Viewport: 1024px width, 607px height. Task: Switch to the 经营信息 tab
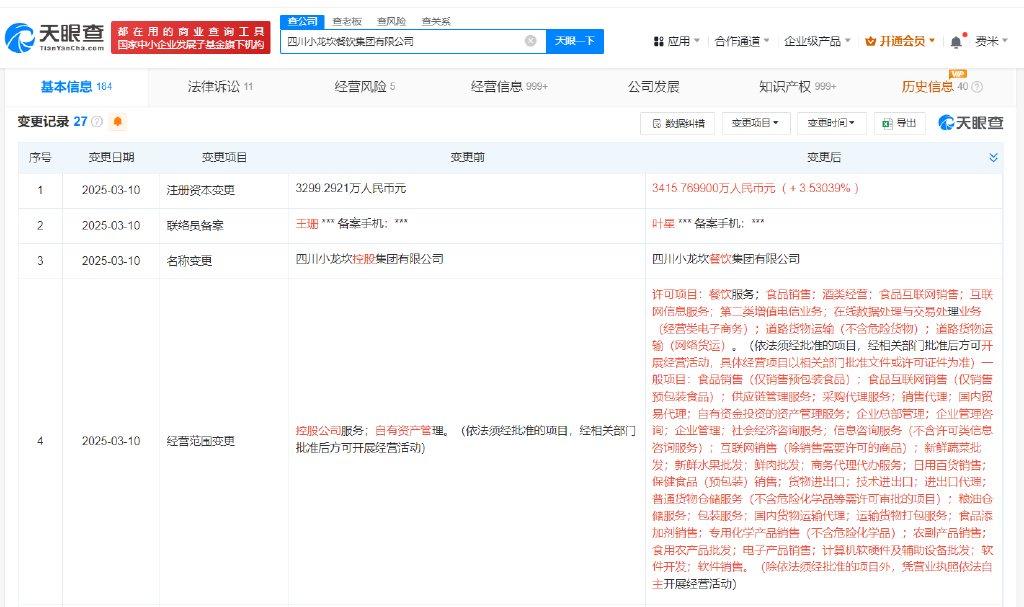[x=509, y=87]
